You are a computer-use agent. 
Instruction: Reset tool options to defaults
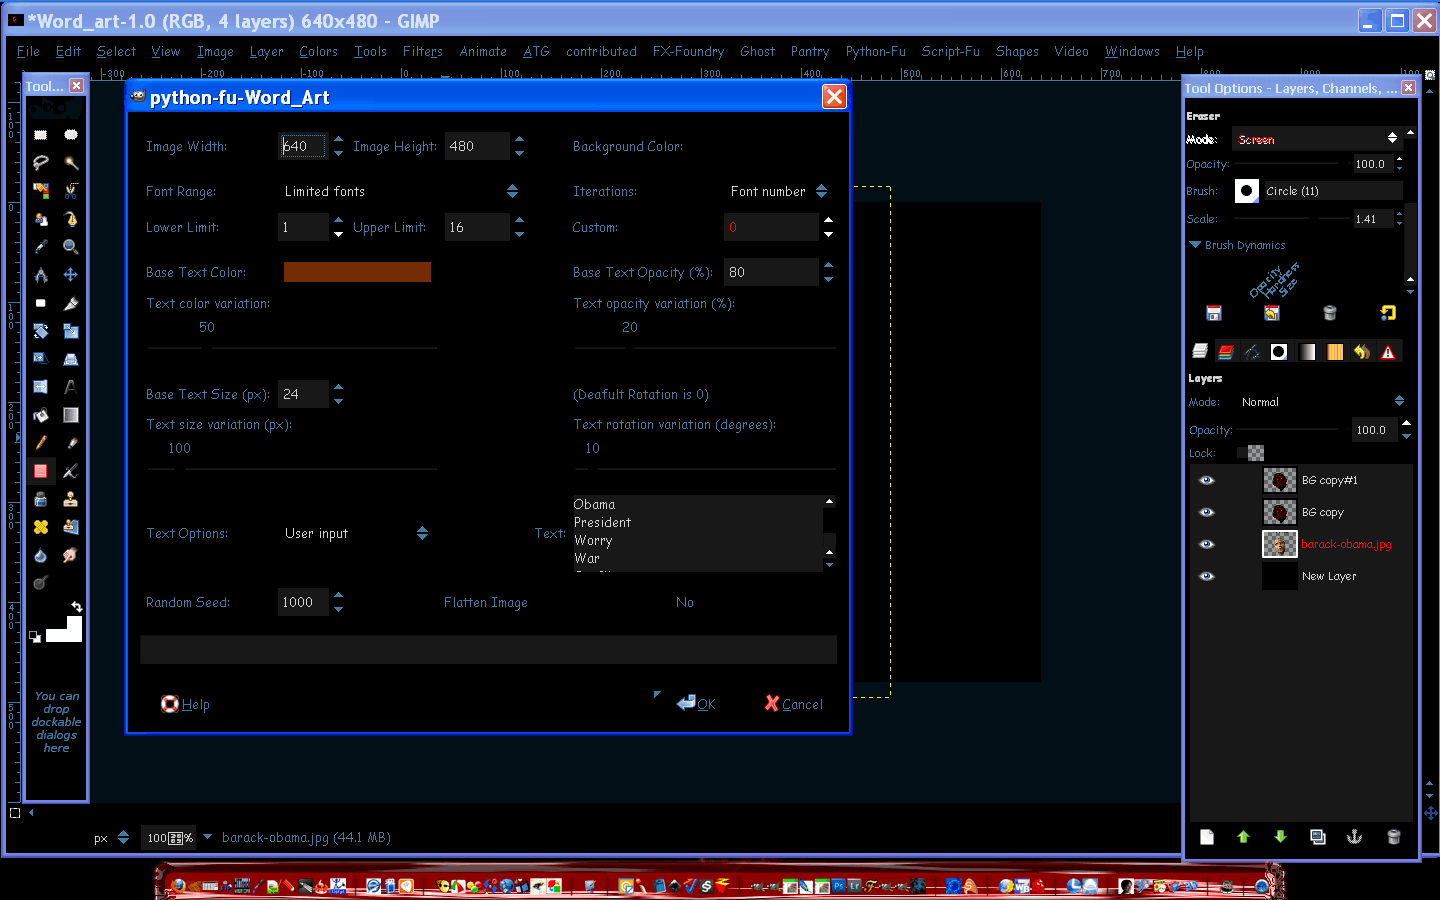(x=1388, y=313)
